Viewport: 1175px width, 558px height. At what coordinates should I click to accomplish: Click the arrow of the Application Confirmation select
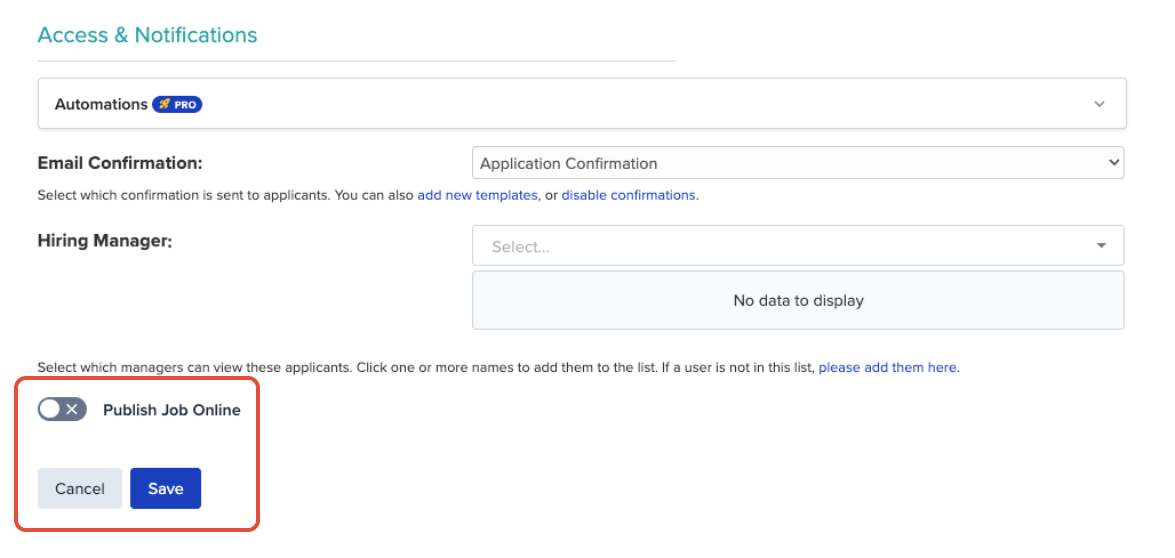click(x=1113, y=163)
